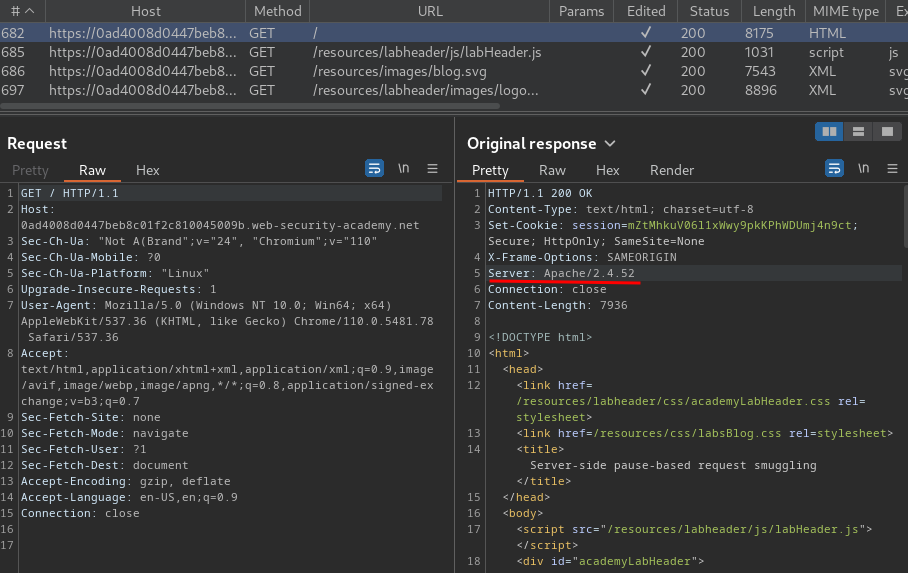
Task: Select history row 685 labHeader.js
Action: coord(454,52)
